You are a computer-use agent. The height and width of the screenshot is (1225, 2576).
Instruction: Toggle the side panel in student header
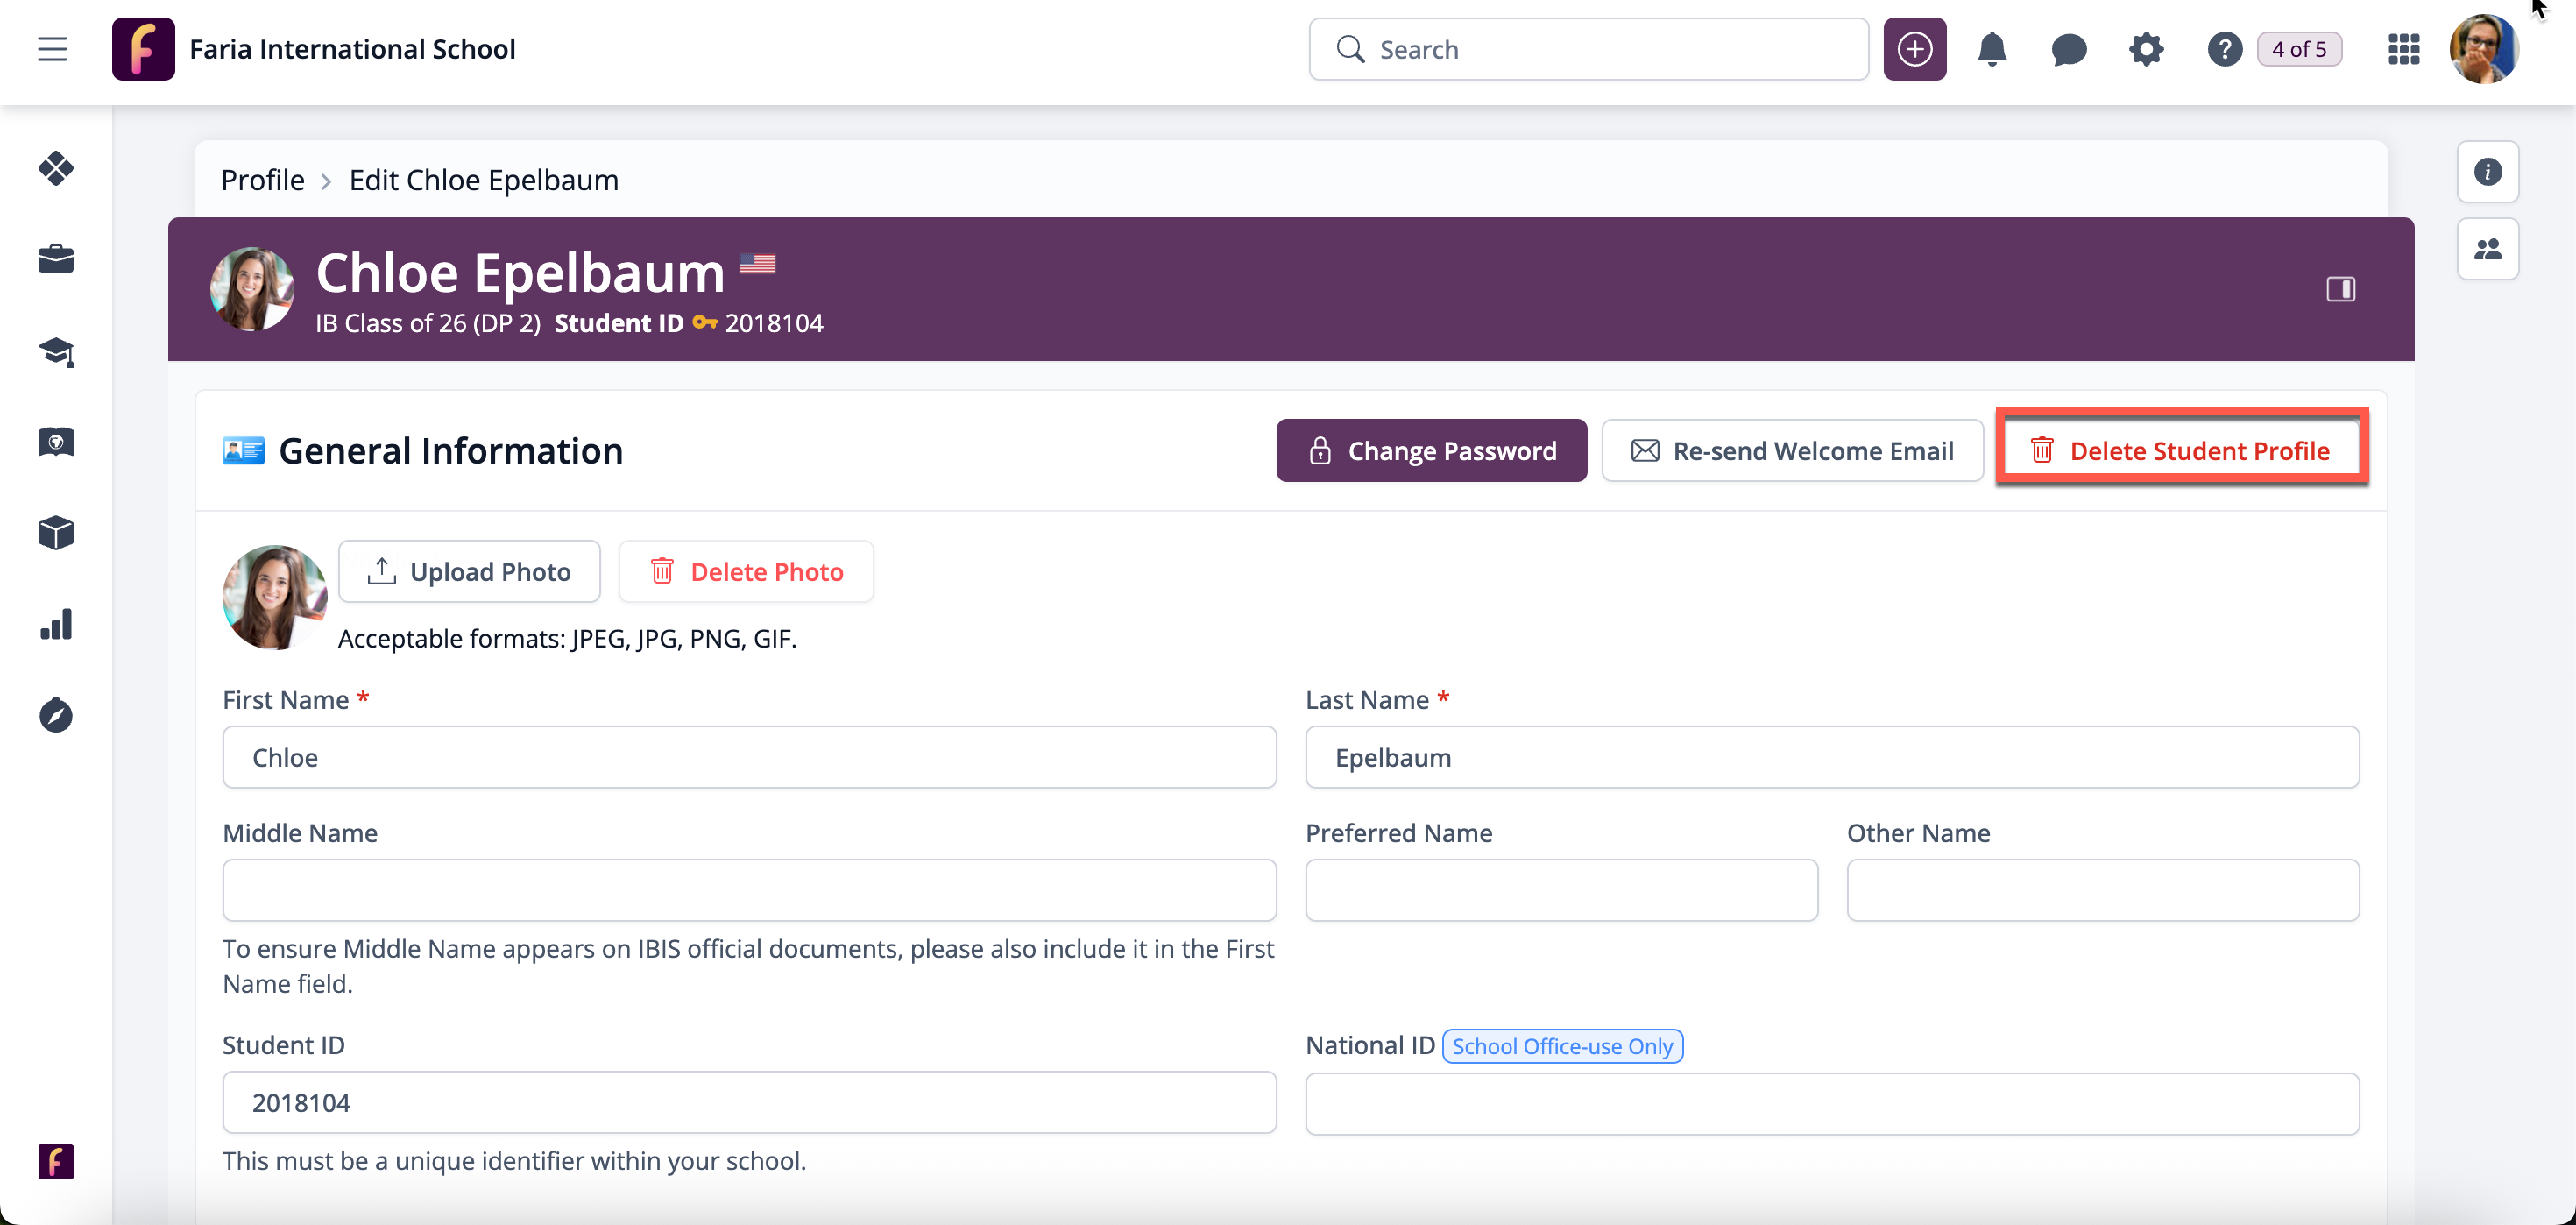[2340, 289]
